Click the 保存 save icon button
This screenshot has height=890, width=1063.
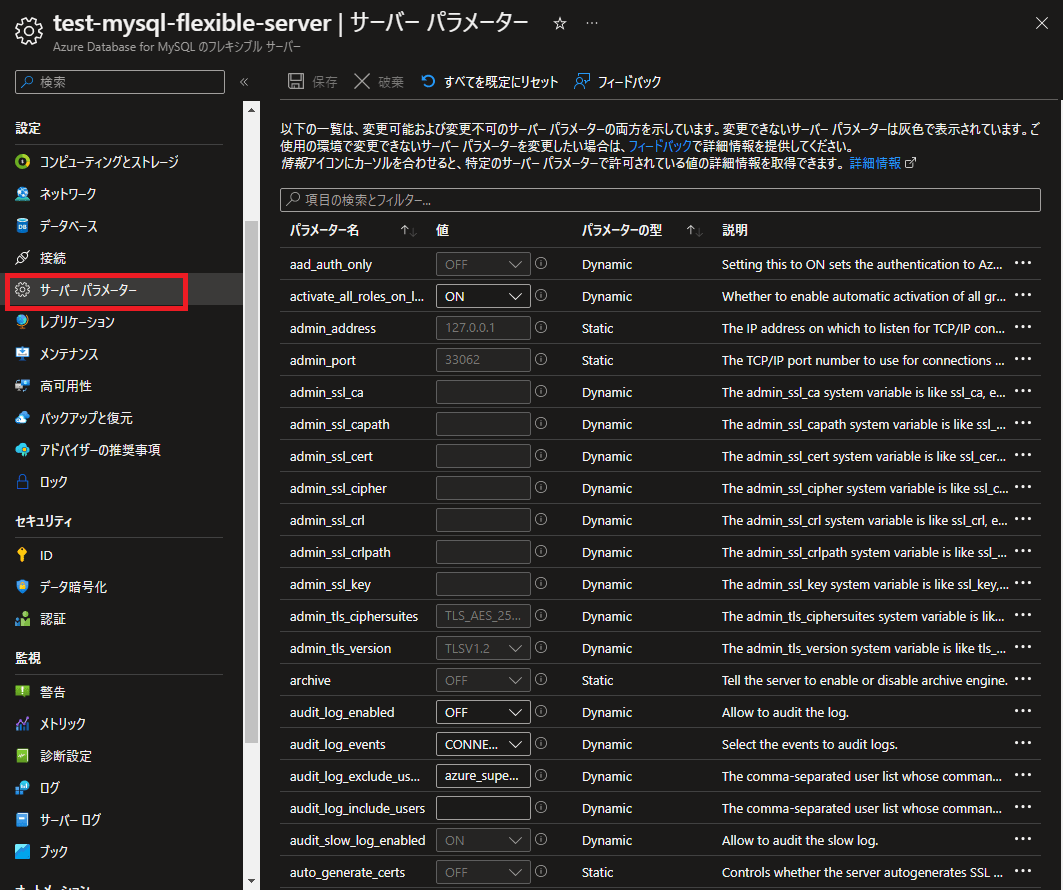coord(313,82)
